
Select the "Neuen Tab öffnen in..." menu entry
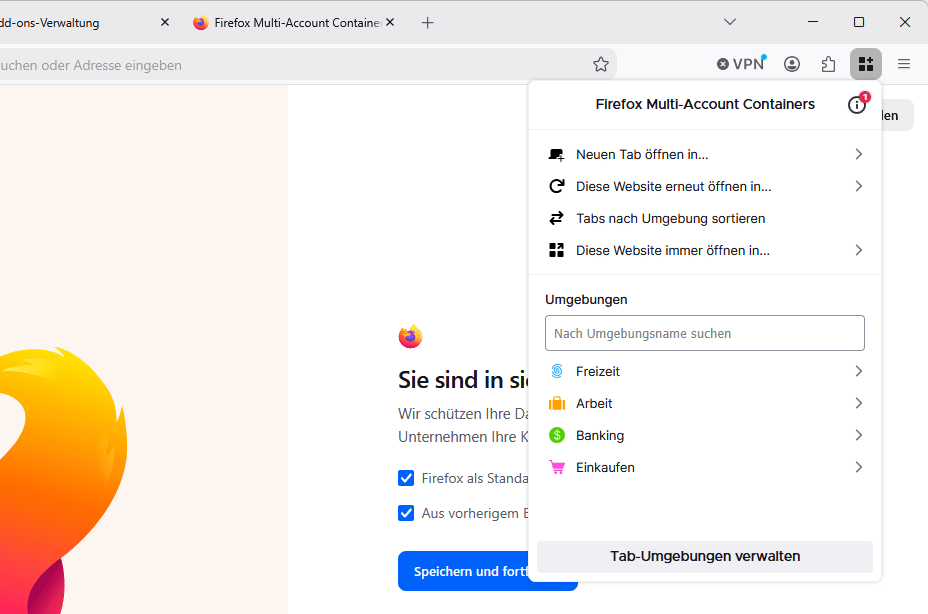pos(705,155)
